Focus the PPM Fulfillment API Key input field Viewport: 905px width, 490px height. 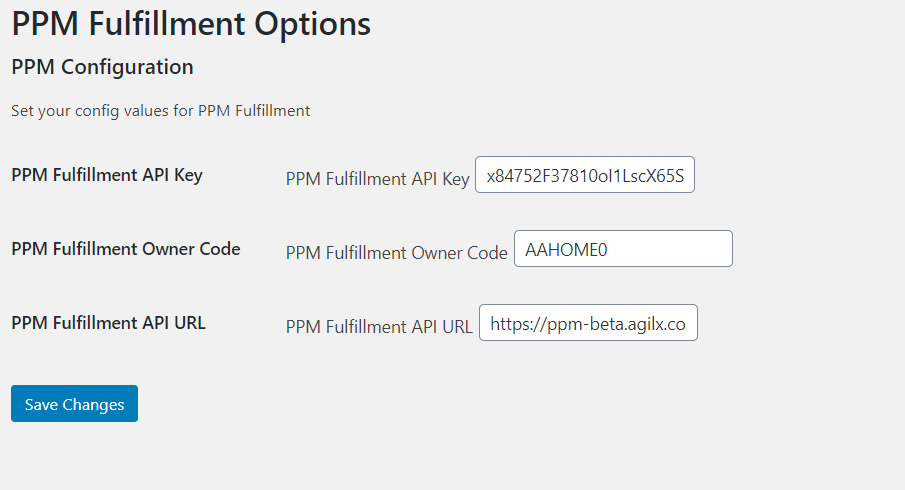click(585, 174)
